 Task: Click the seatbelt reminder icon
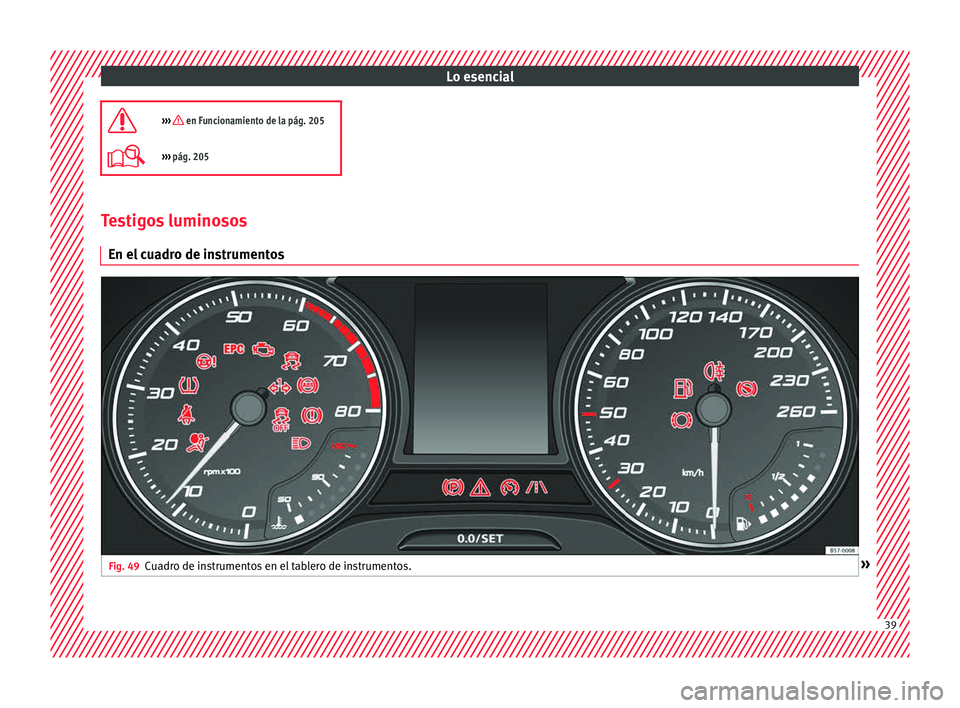pos(186,414)
